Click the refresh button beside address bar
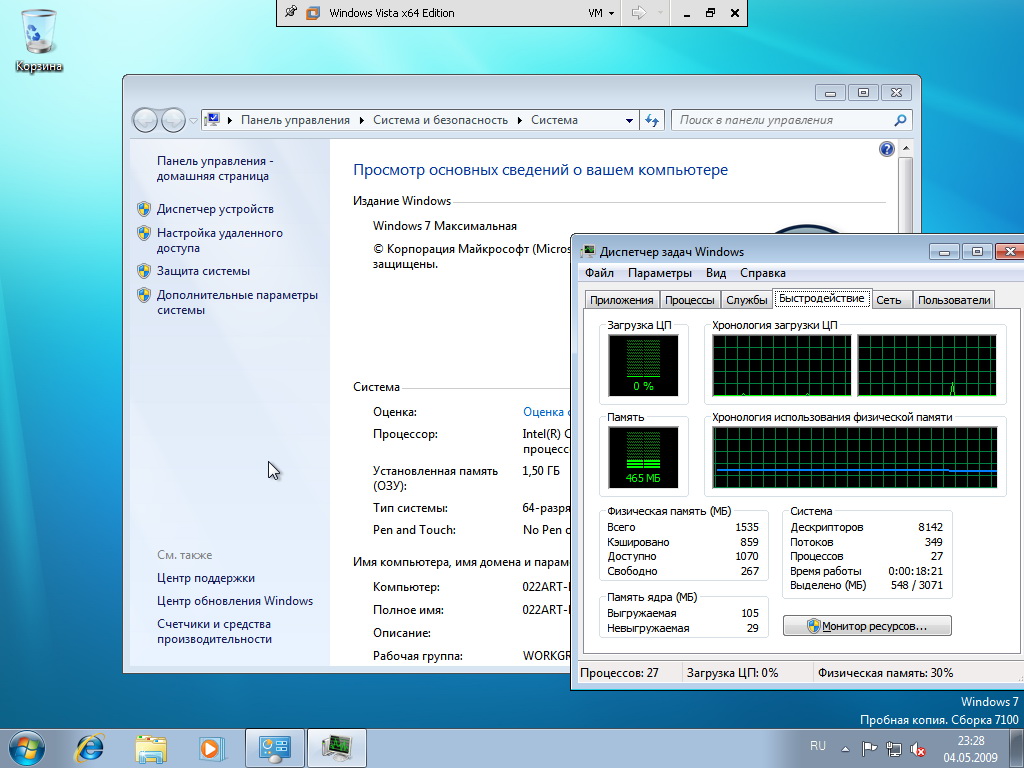This screenshot has height=768, width=1024. coord(652,120)
